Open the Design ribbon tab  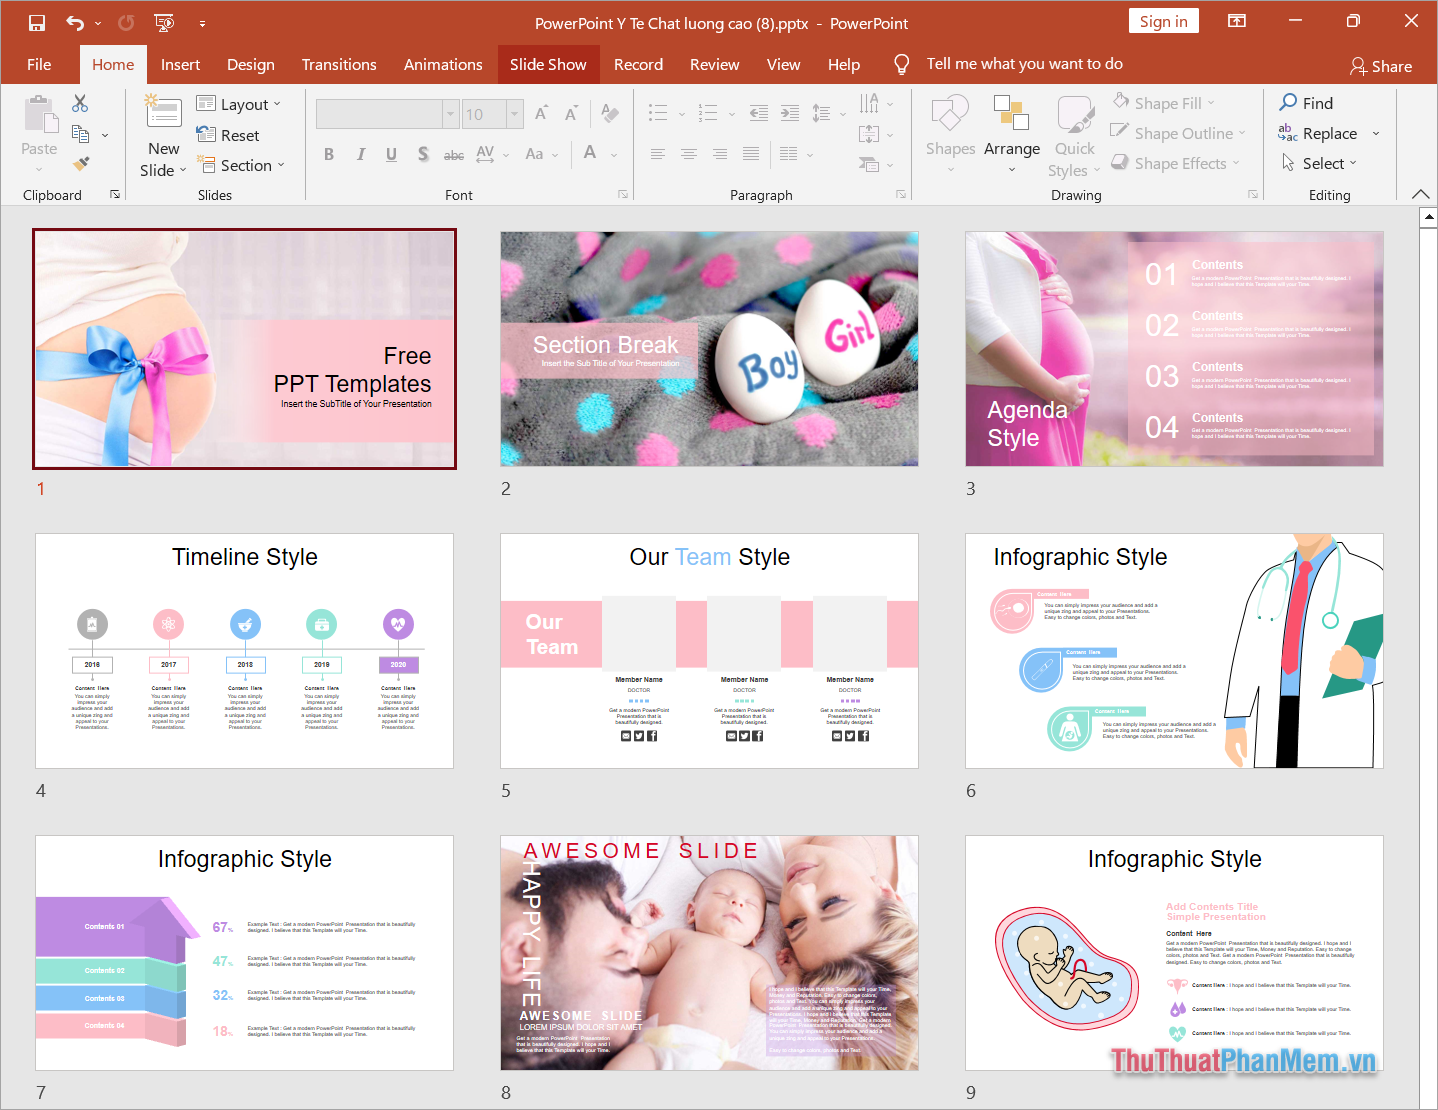(x=250, y=64)
